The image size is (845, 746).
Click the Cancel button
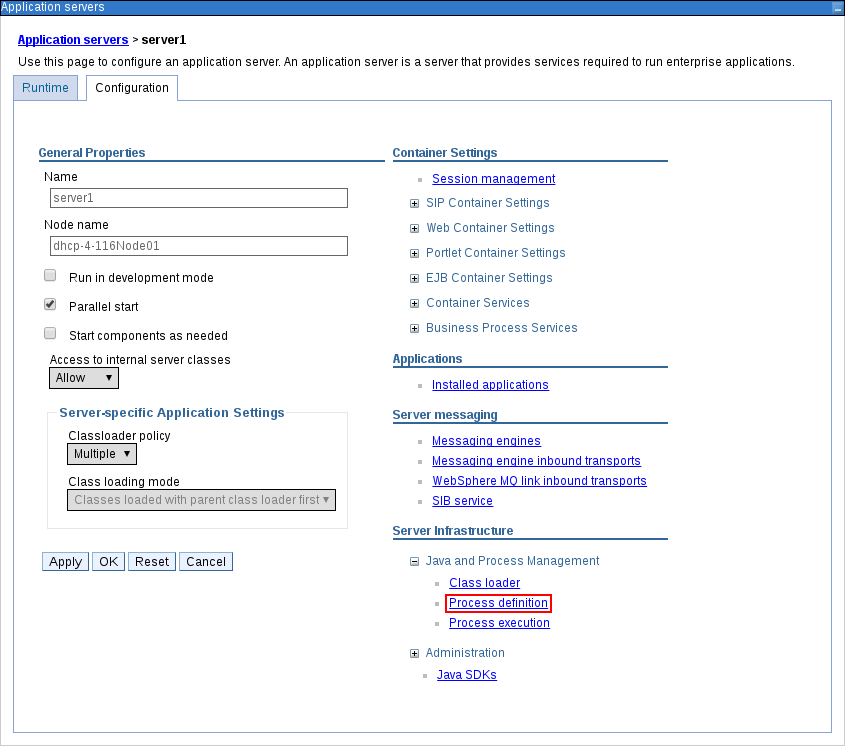[206, 562]
